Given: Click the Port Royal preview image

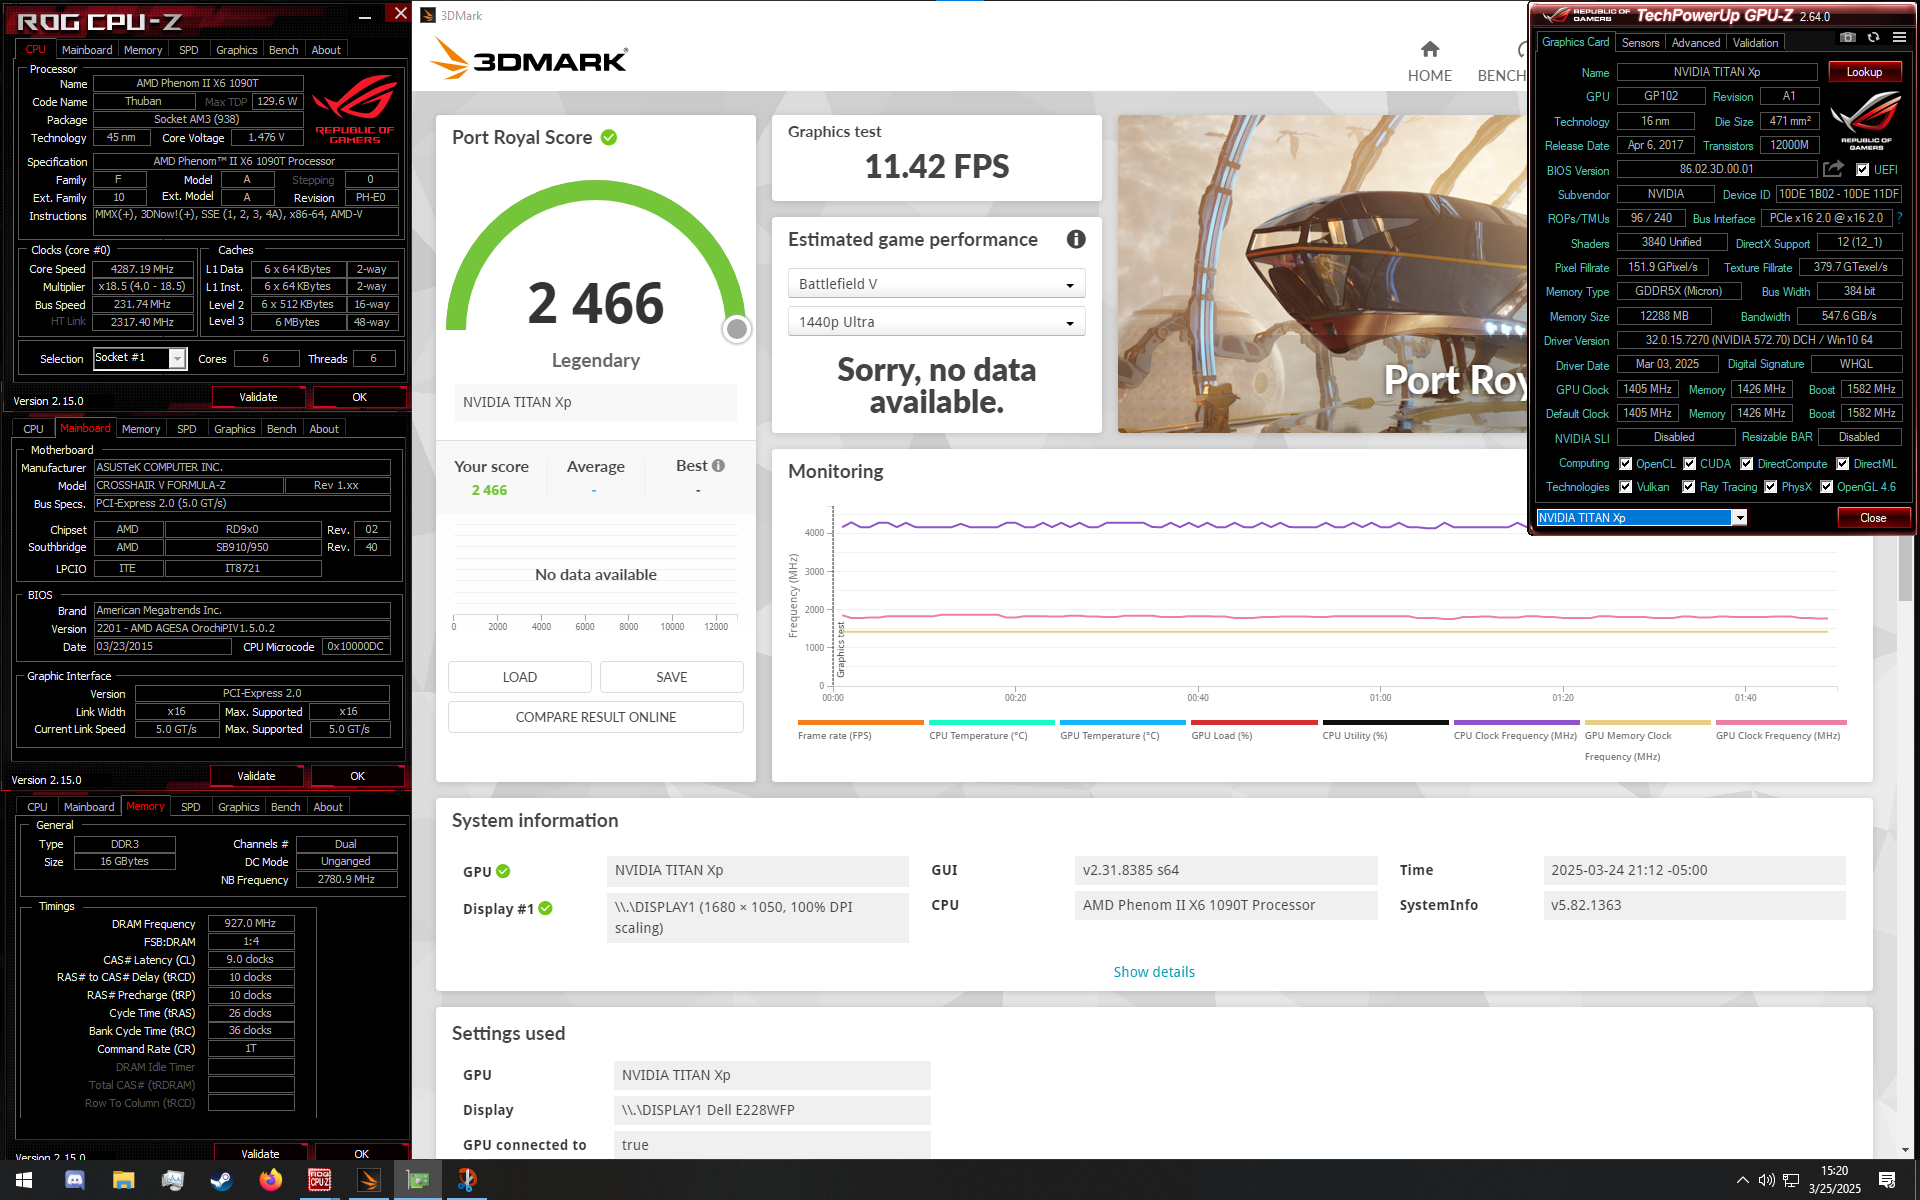Looking at the screenshot, I should [x=1322, y=274].
